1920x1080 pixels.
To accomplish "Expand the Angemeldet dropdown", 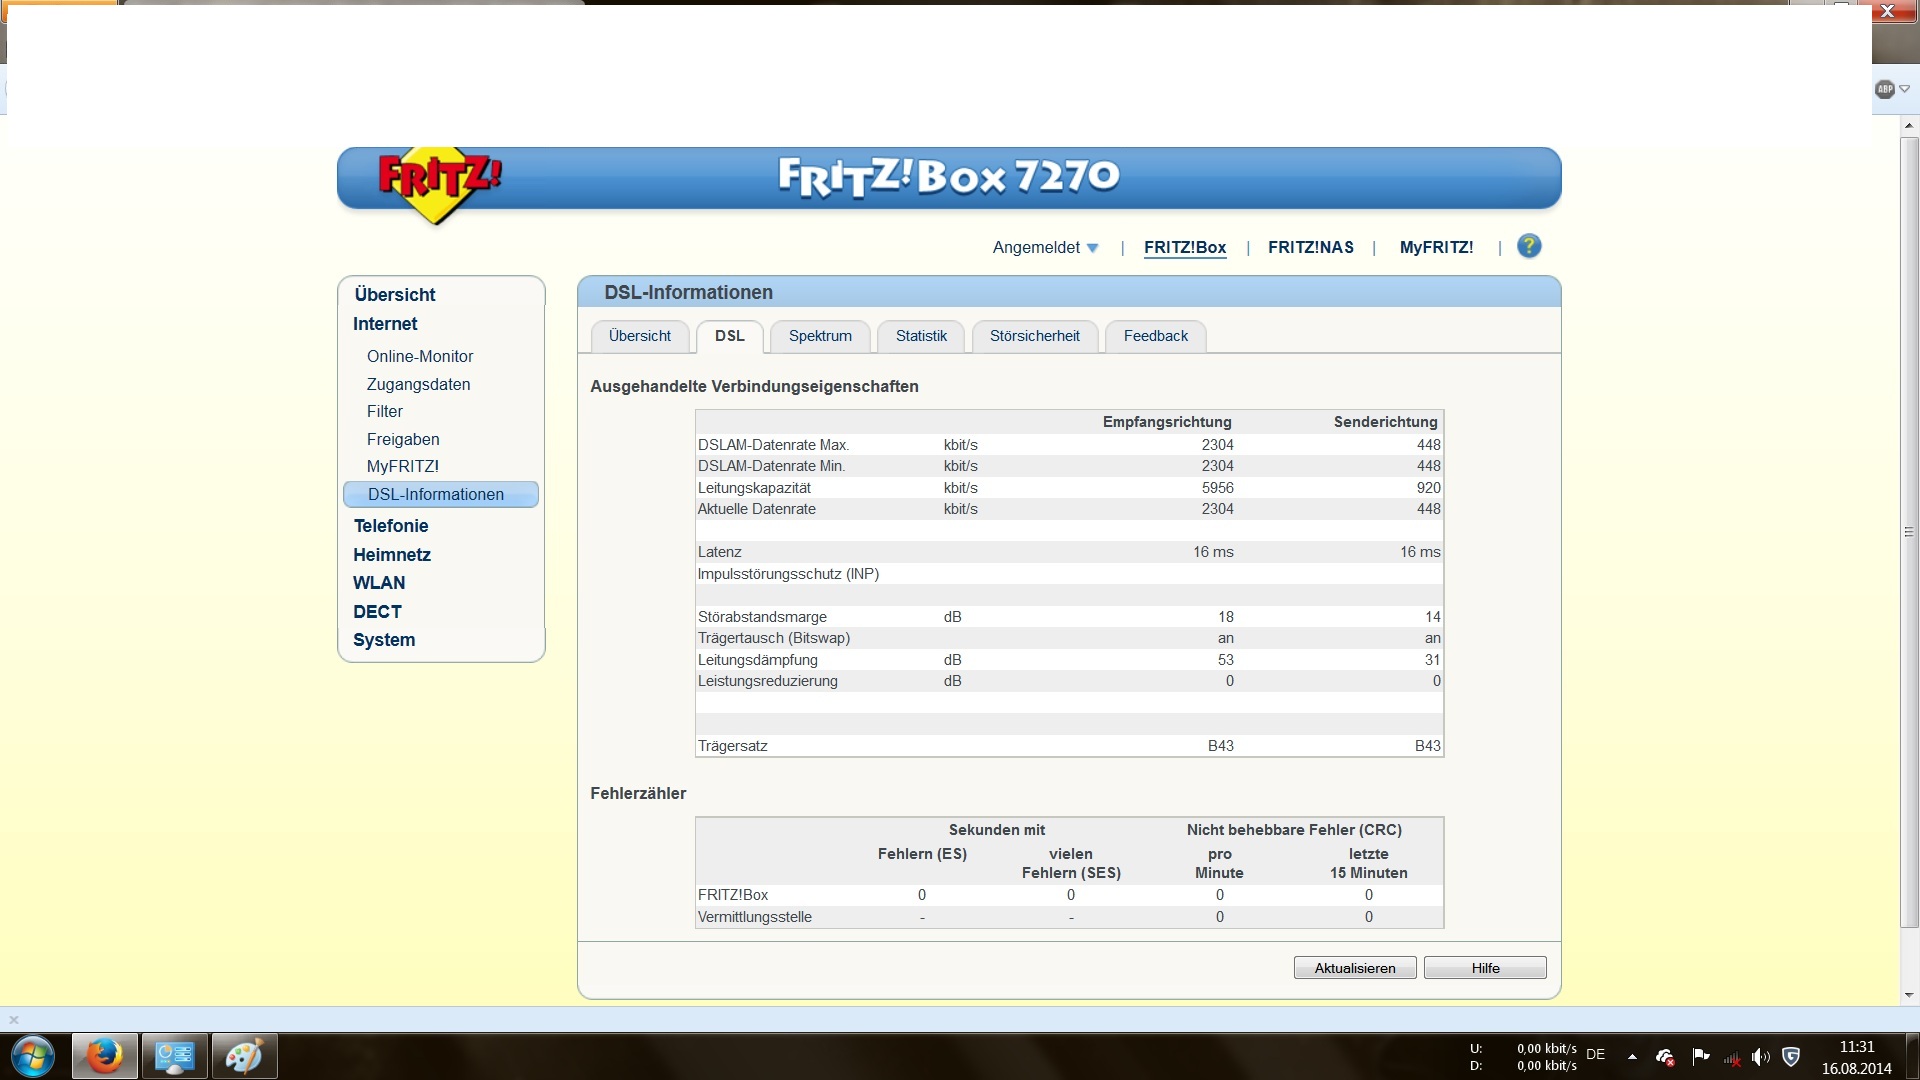I will [x=1045, y=247].
